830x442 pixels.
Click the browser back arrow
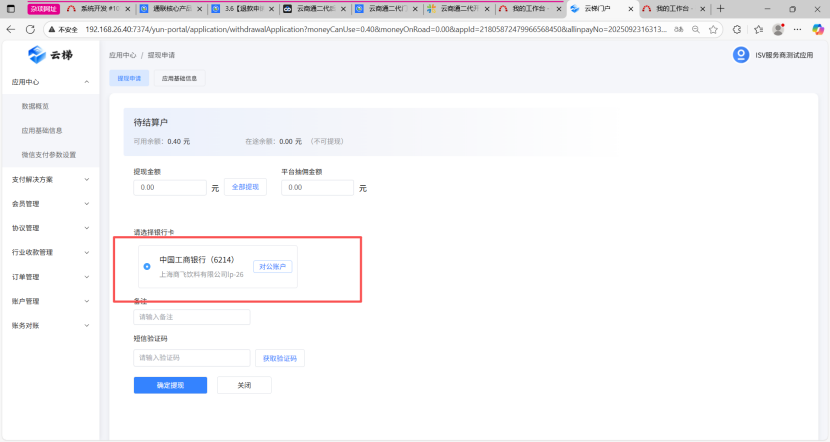click(x=11, y=30)
